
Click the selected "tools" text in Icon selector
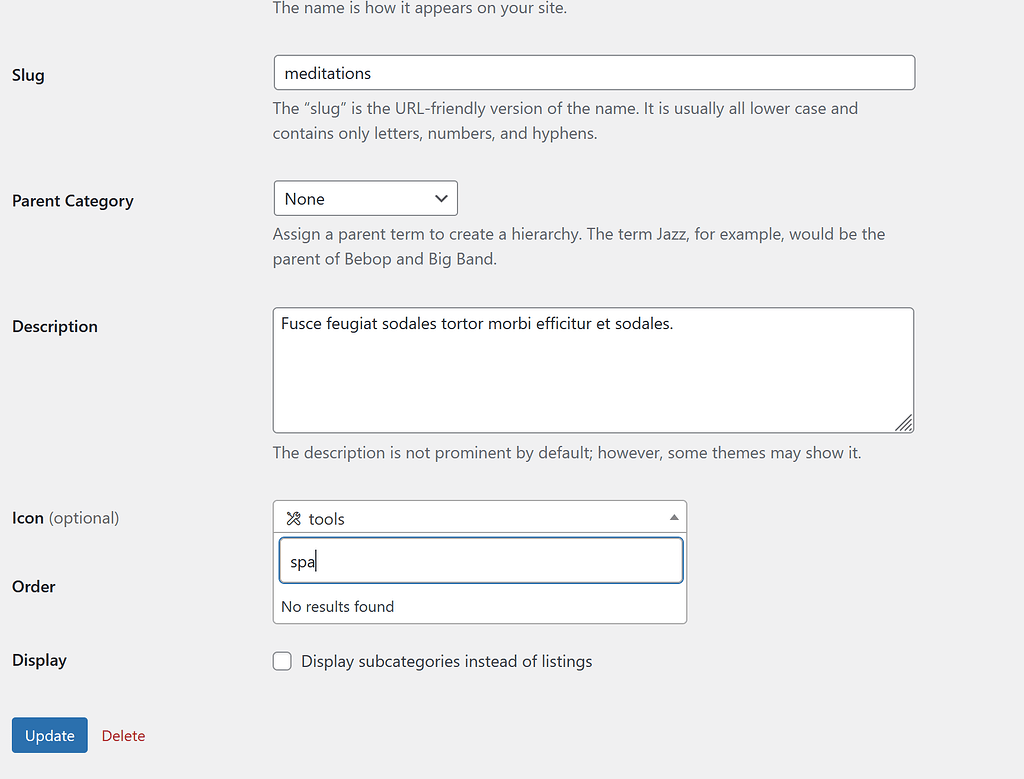click(x=327, y=519)
